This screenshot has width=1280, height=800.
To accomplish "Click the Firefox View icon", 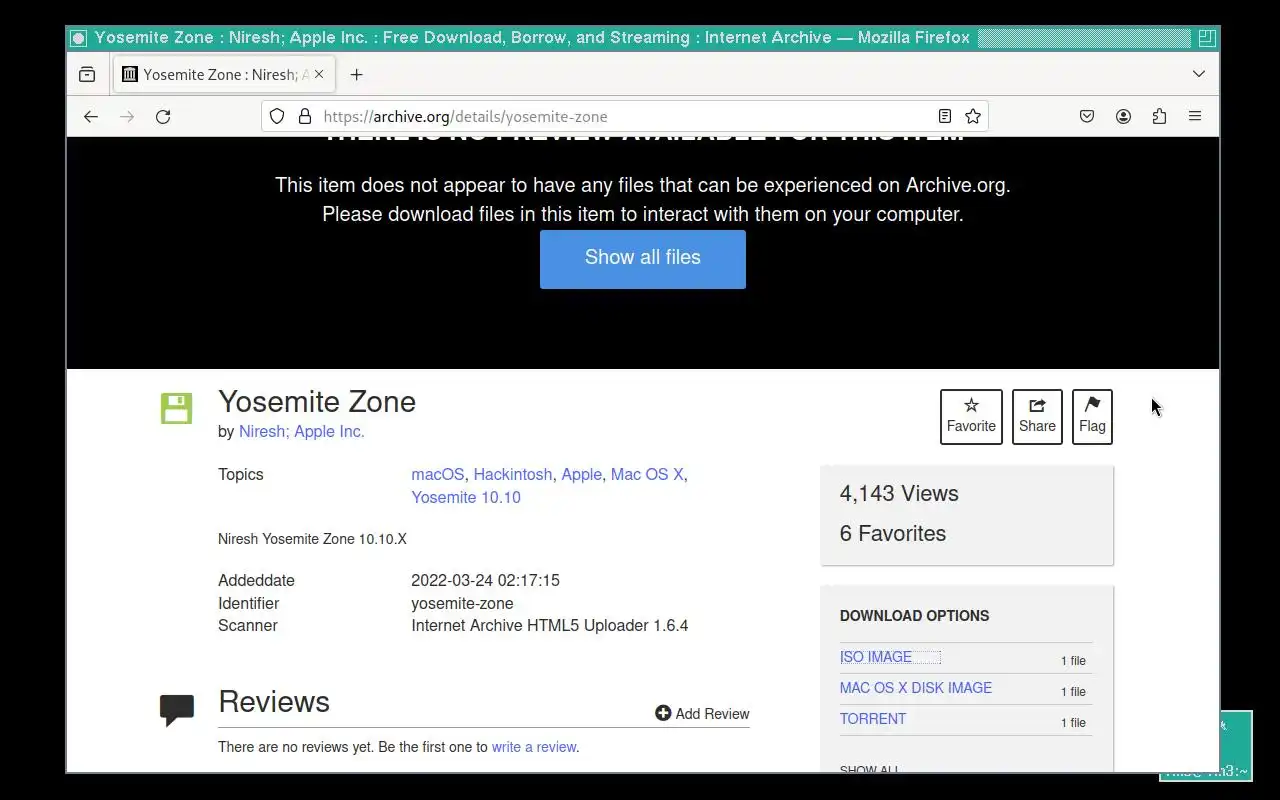I will pyautogui.click(x=87, y=74).
